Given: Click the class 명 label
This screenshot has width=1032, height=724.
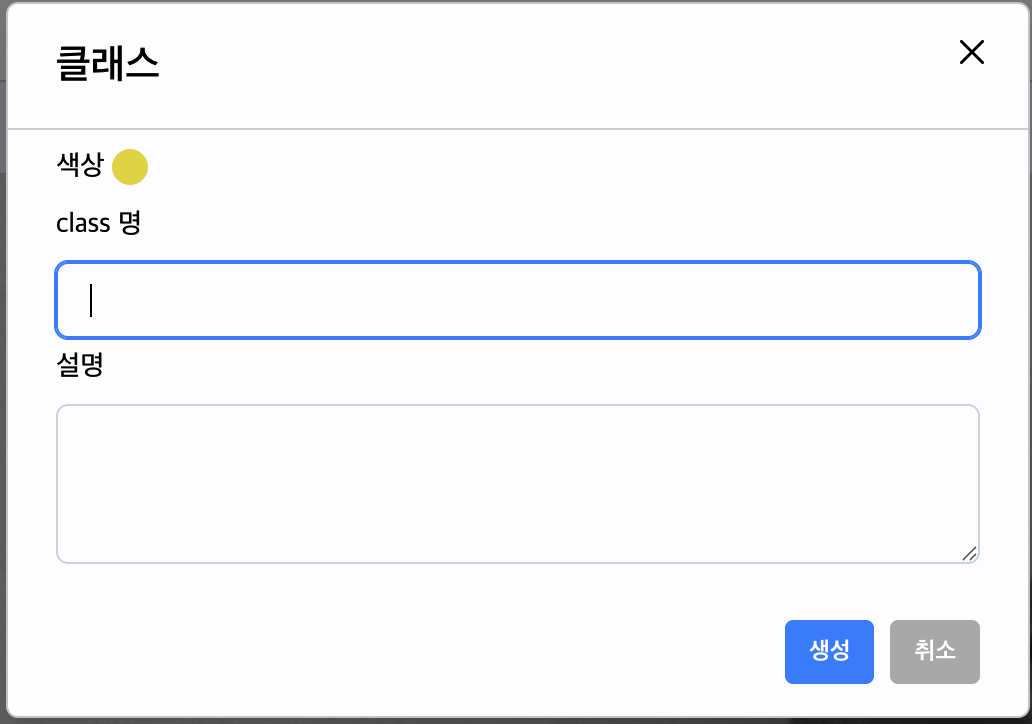Looking at the screenshot, I should click(x=99, y=223).
